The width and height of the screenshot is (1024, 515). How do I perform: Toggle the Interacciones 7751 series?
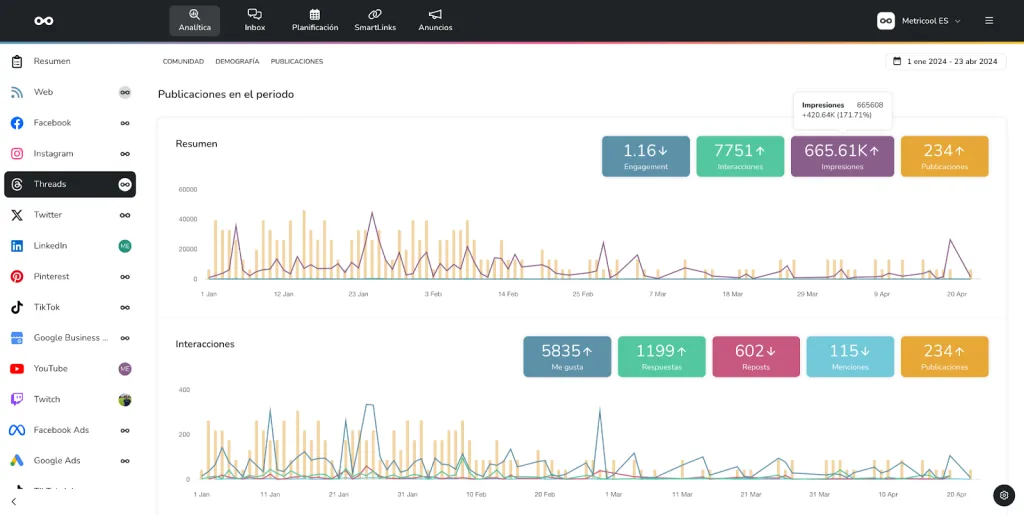pyautogui.click(x=740, y=156)
